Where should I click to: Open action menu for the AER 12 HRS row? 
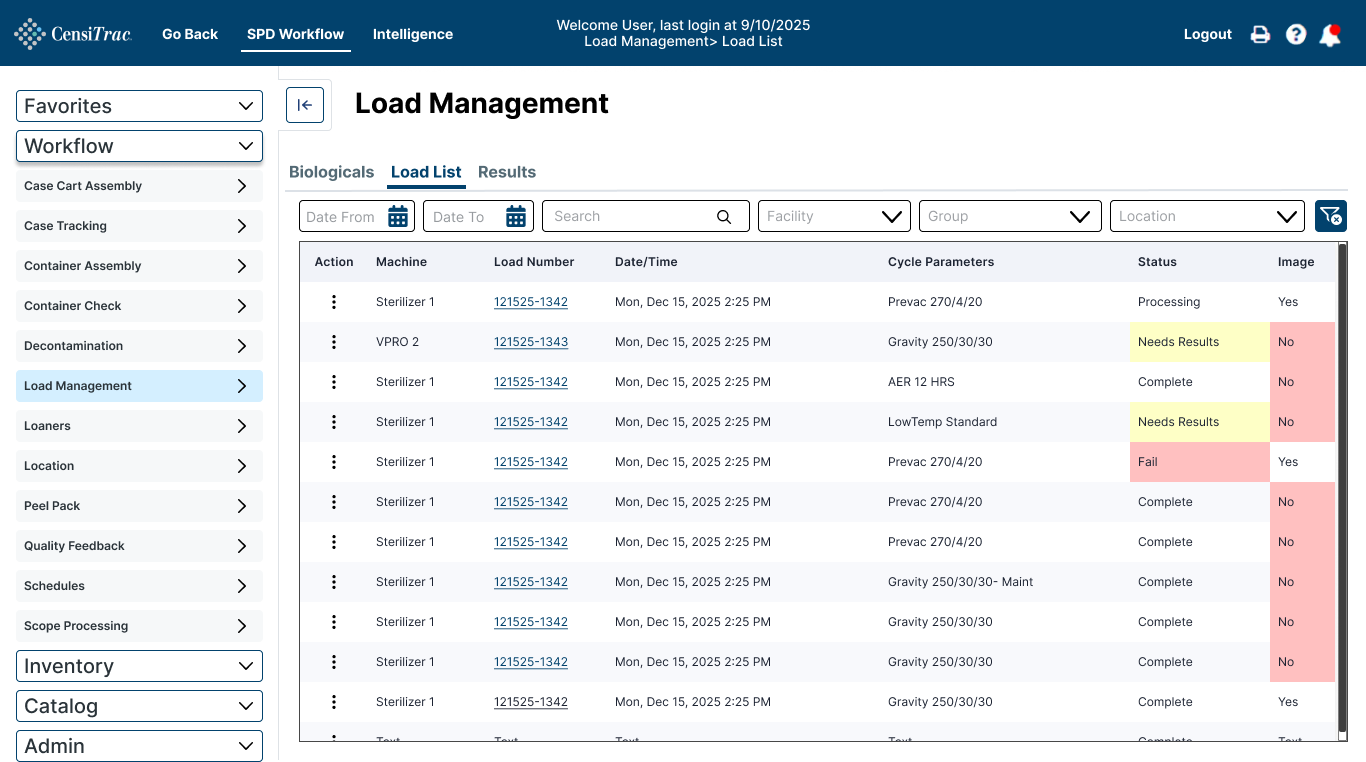pos(334,382)
